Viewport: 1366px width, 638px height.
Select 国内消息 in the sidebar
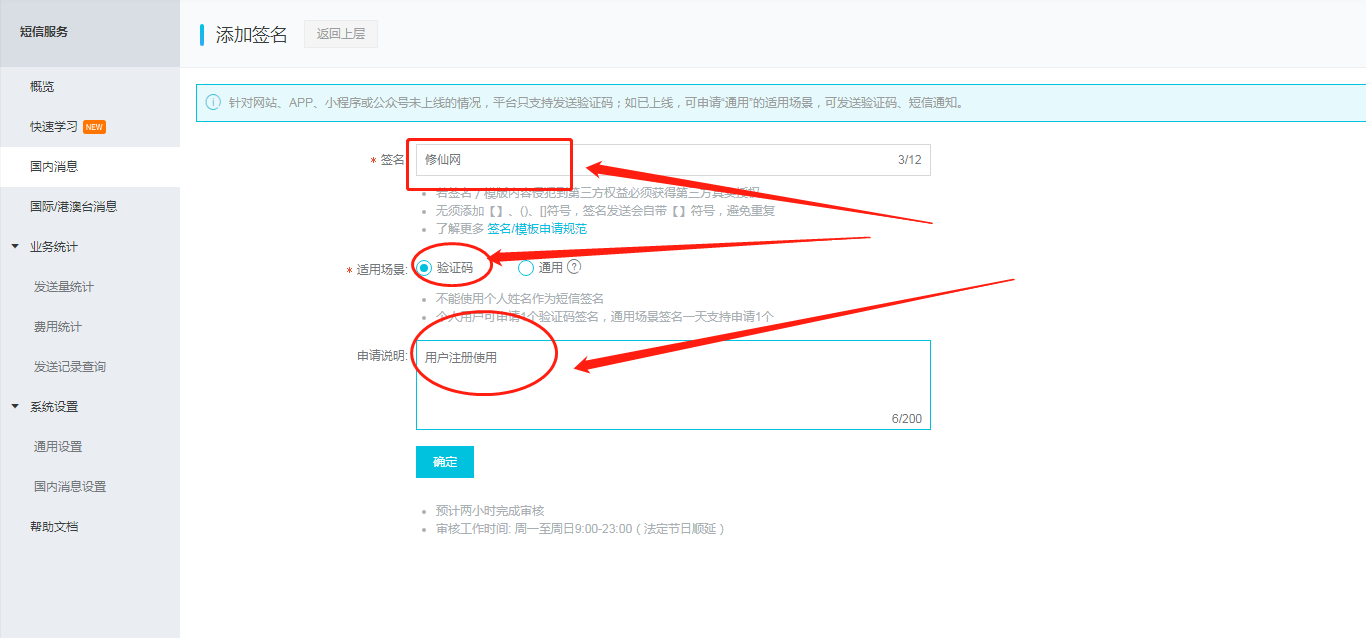[x=54, y=167]
